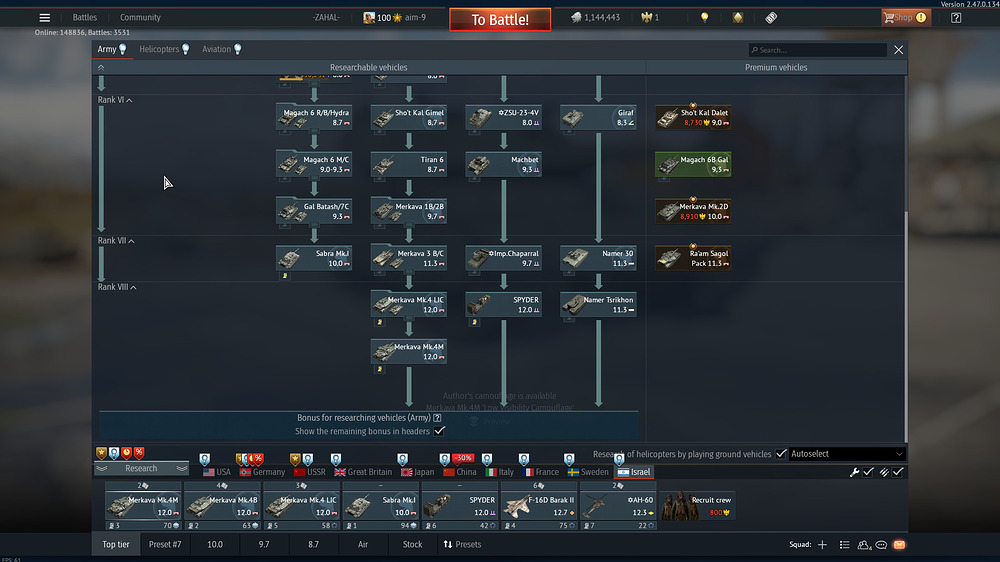Image resolution: width=1000 pixels, height=562 pixels.
Task: Select Gal Batash/7C group
Action: [314, 211]
